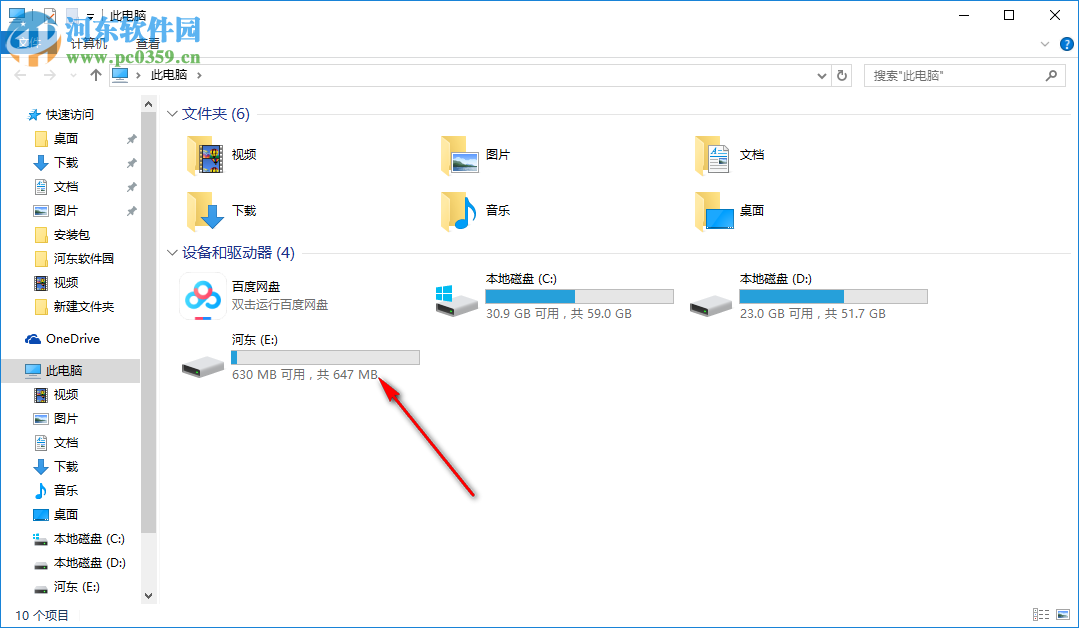Open the 桌面 folder in main pane
Screen dimensions: 1079x628
(x=714, y=211)
